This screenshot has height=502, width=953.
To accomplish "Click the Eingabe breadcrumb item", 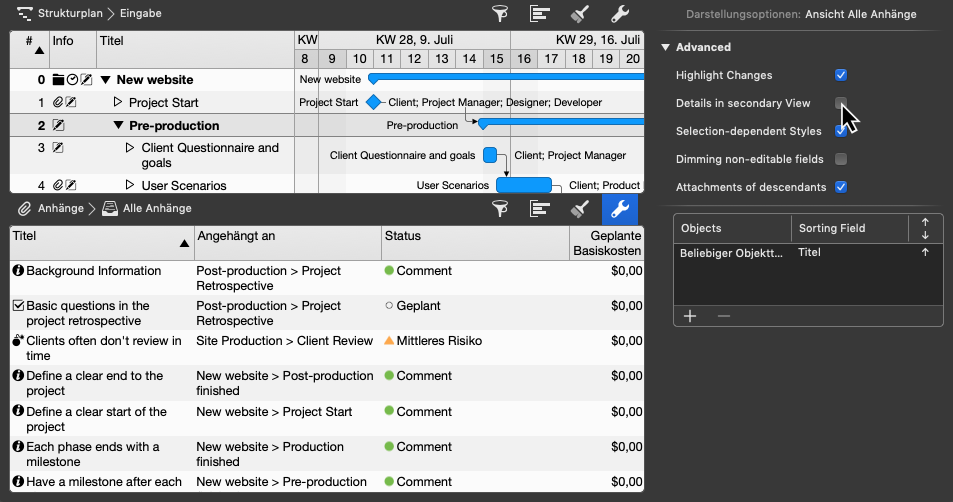I will coord(139,14).
